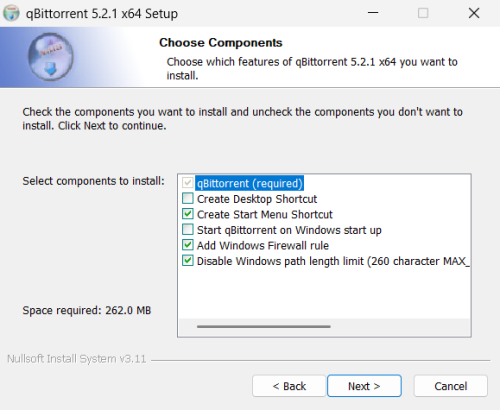The height and width of the screenshot is (410, 500).
Task: Click the Nullsoft Install System v3.11 label
Action: pos(77,359)
